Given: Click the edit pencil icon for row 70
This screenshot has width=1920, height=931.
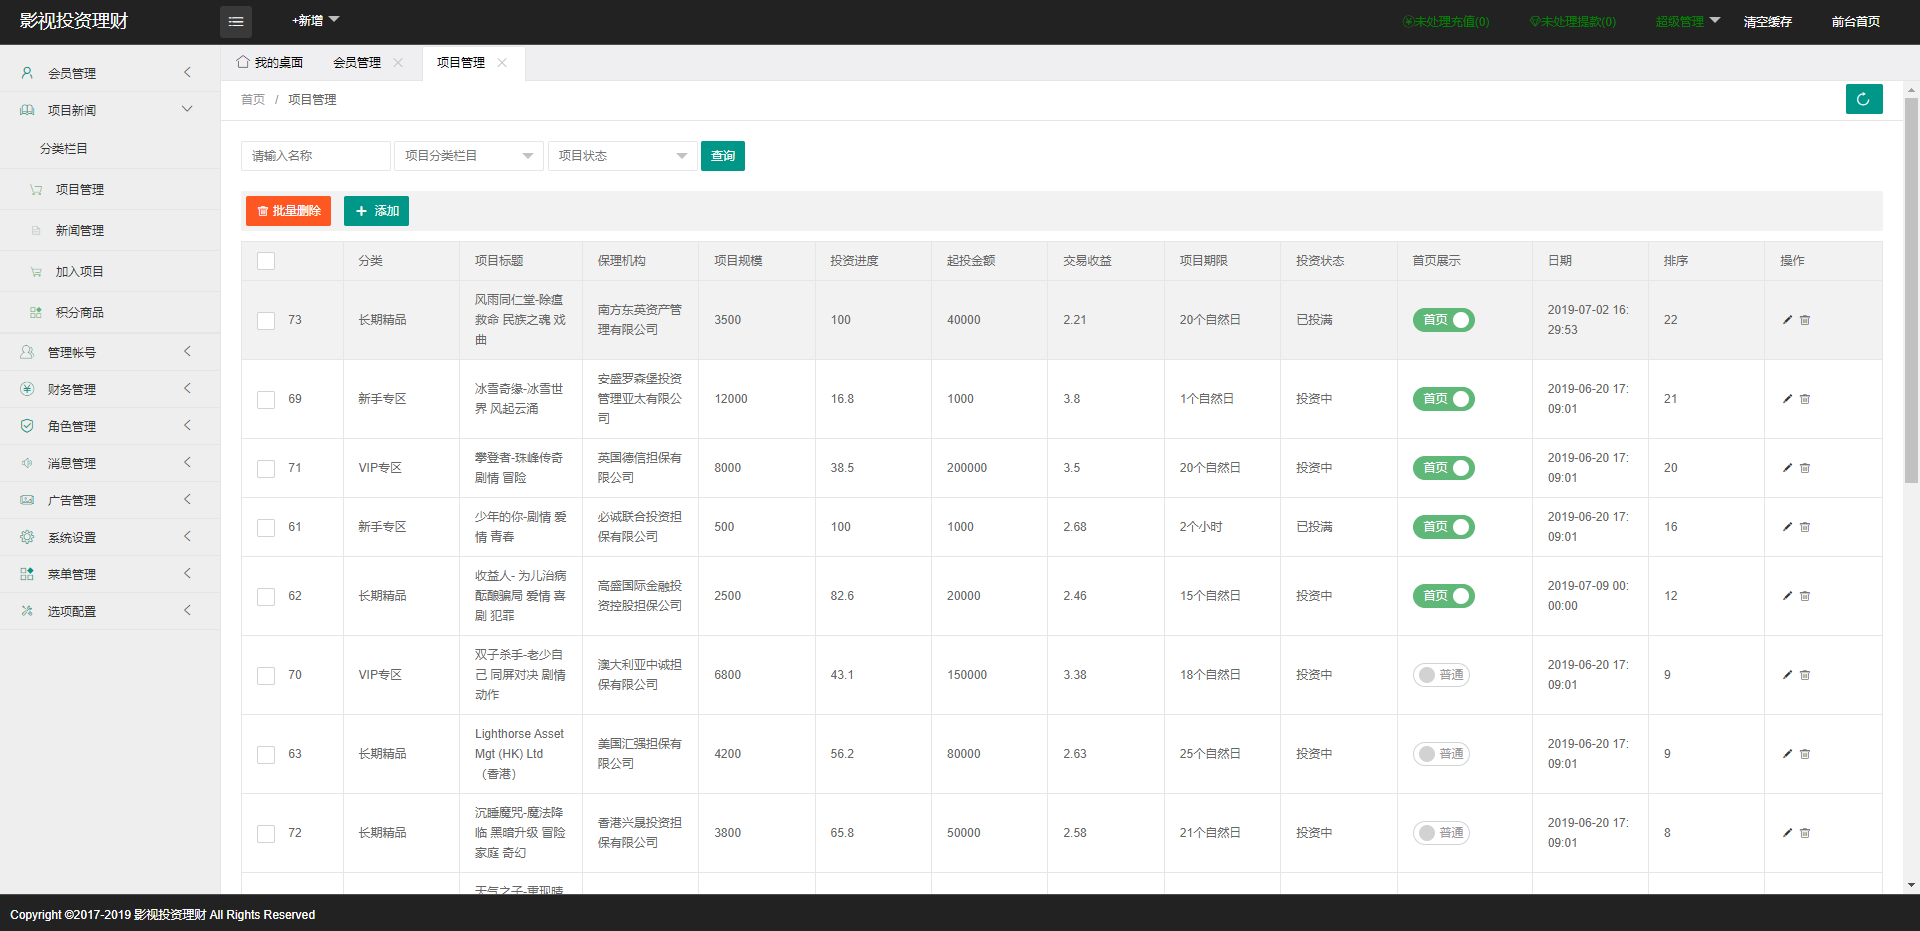Looking at the screenshot, I should pos(1787,675).
